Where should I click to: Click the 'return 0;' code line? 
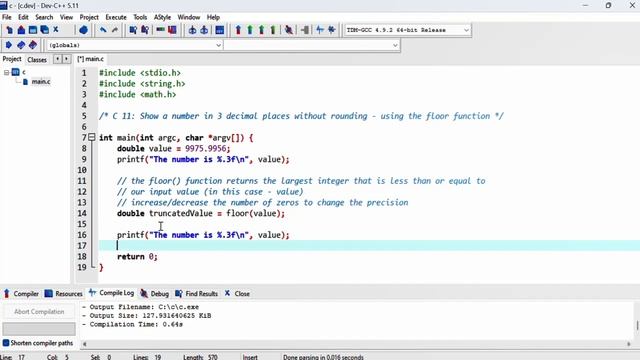pyautogui.click(x=137, y=256)
